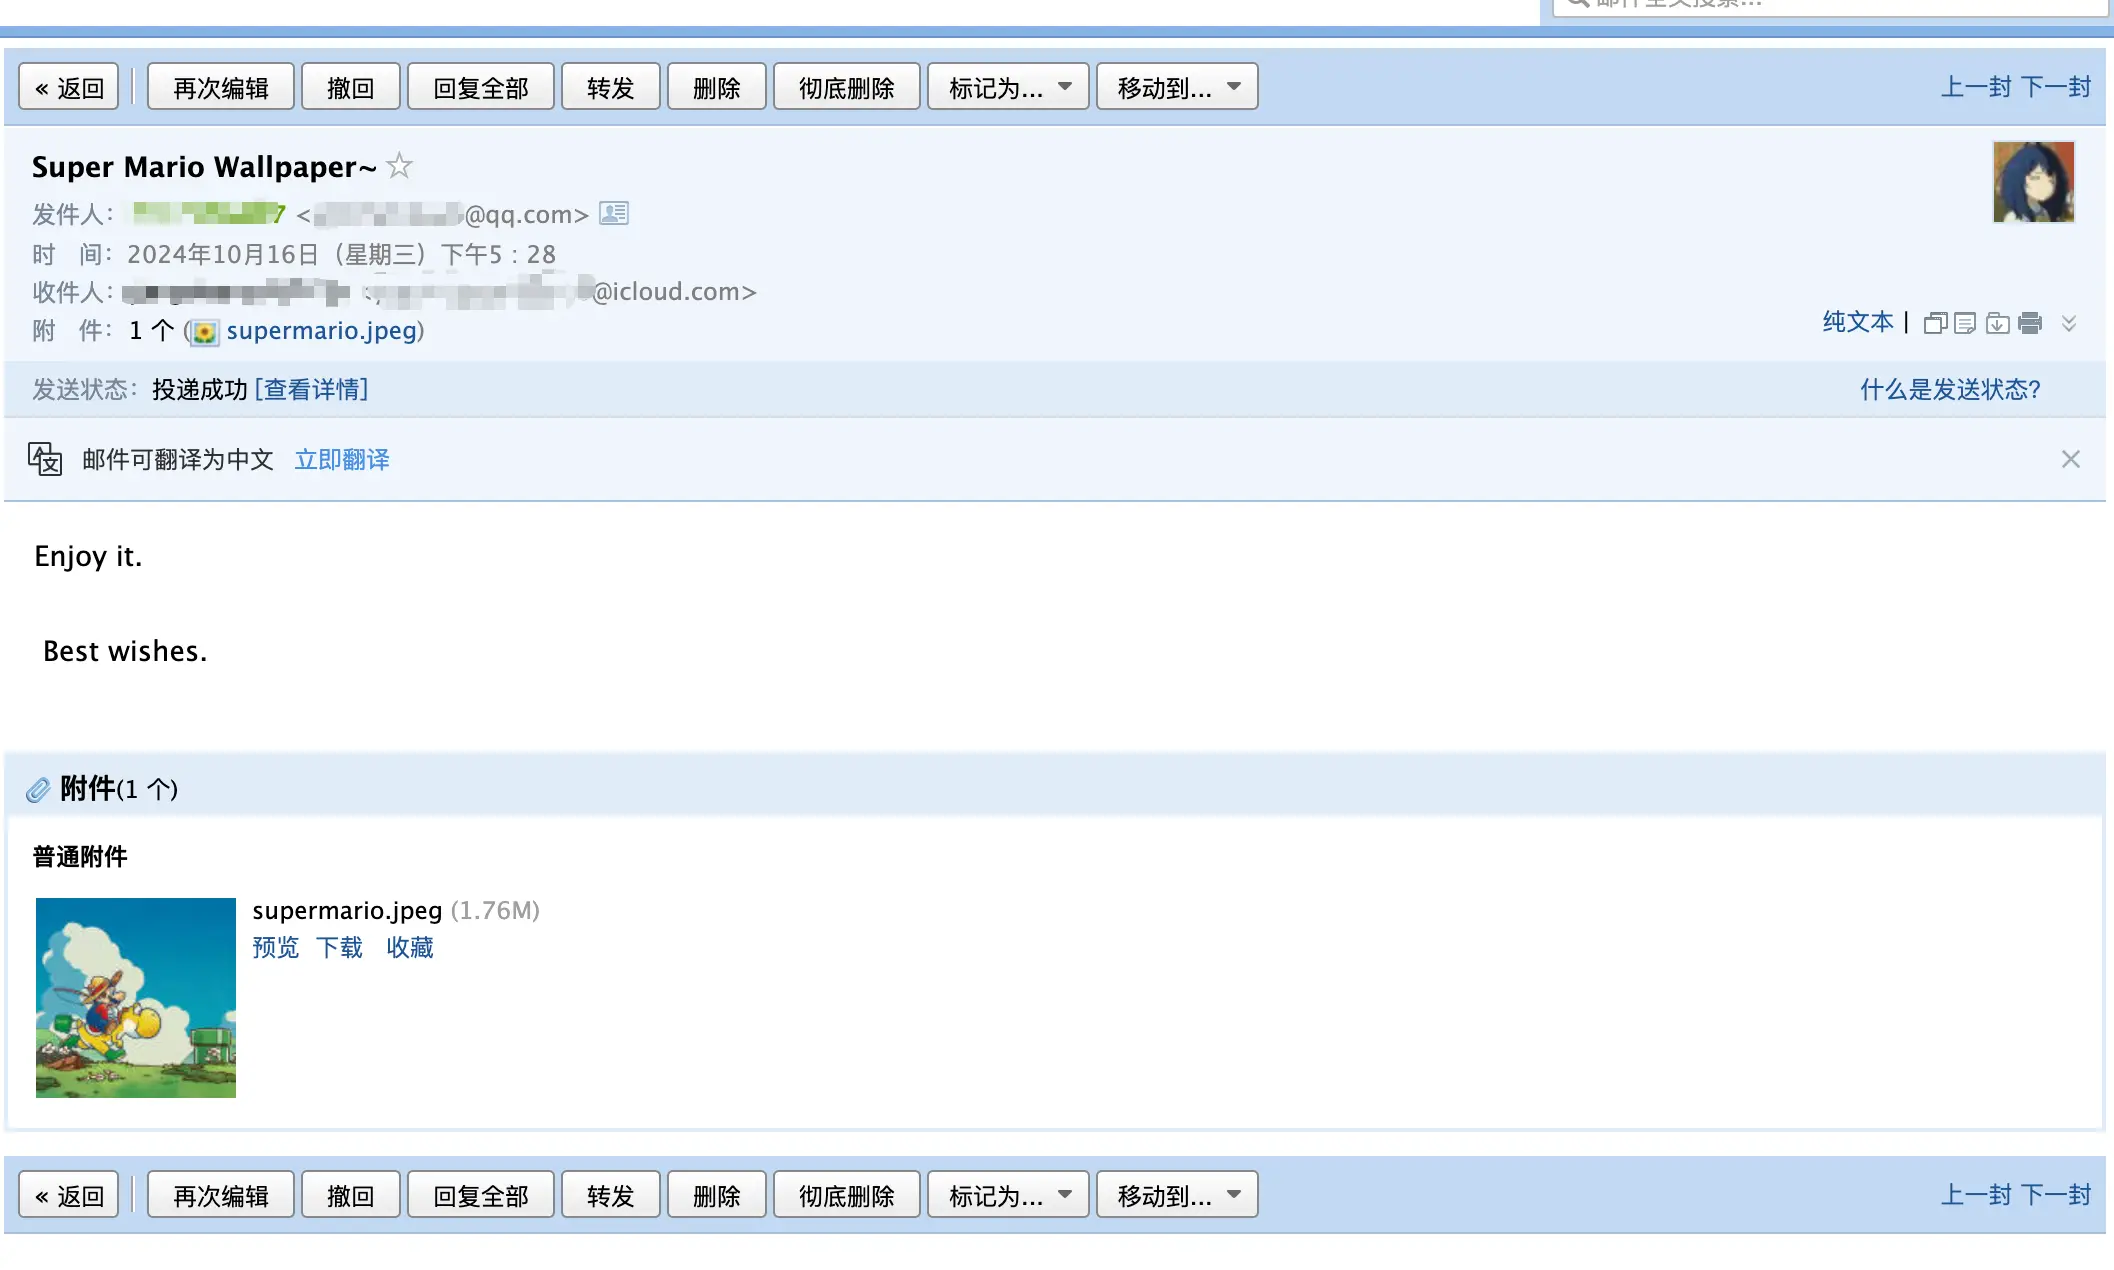Screen dimensions: 2114x1270
Task: Click the note/memo icon beside 纯文本
Action: (x=1965, y=323)
